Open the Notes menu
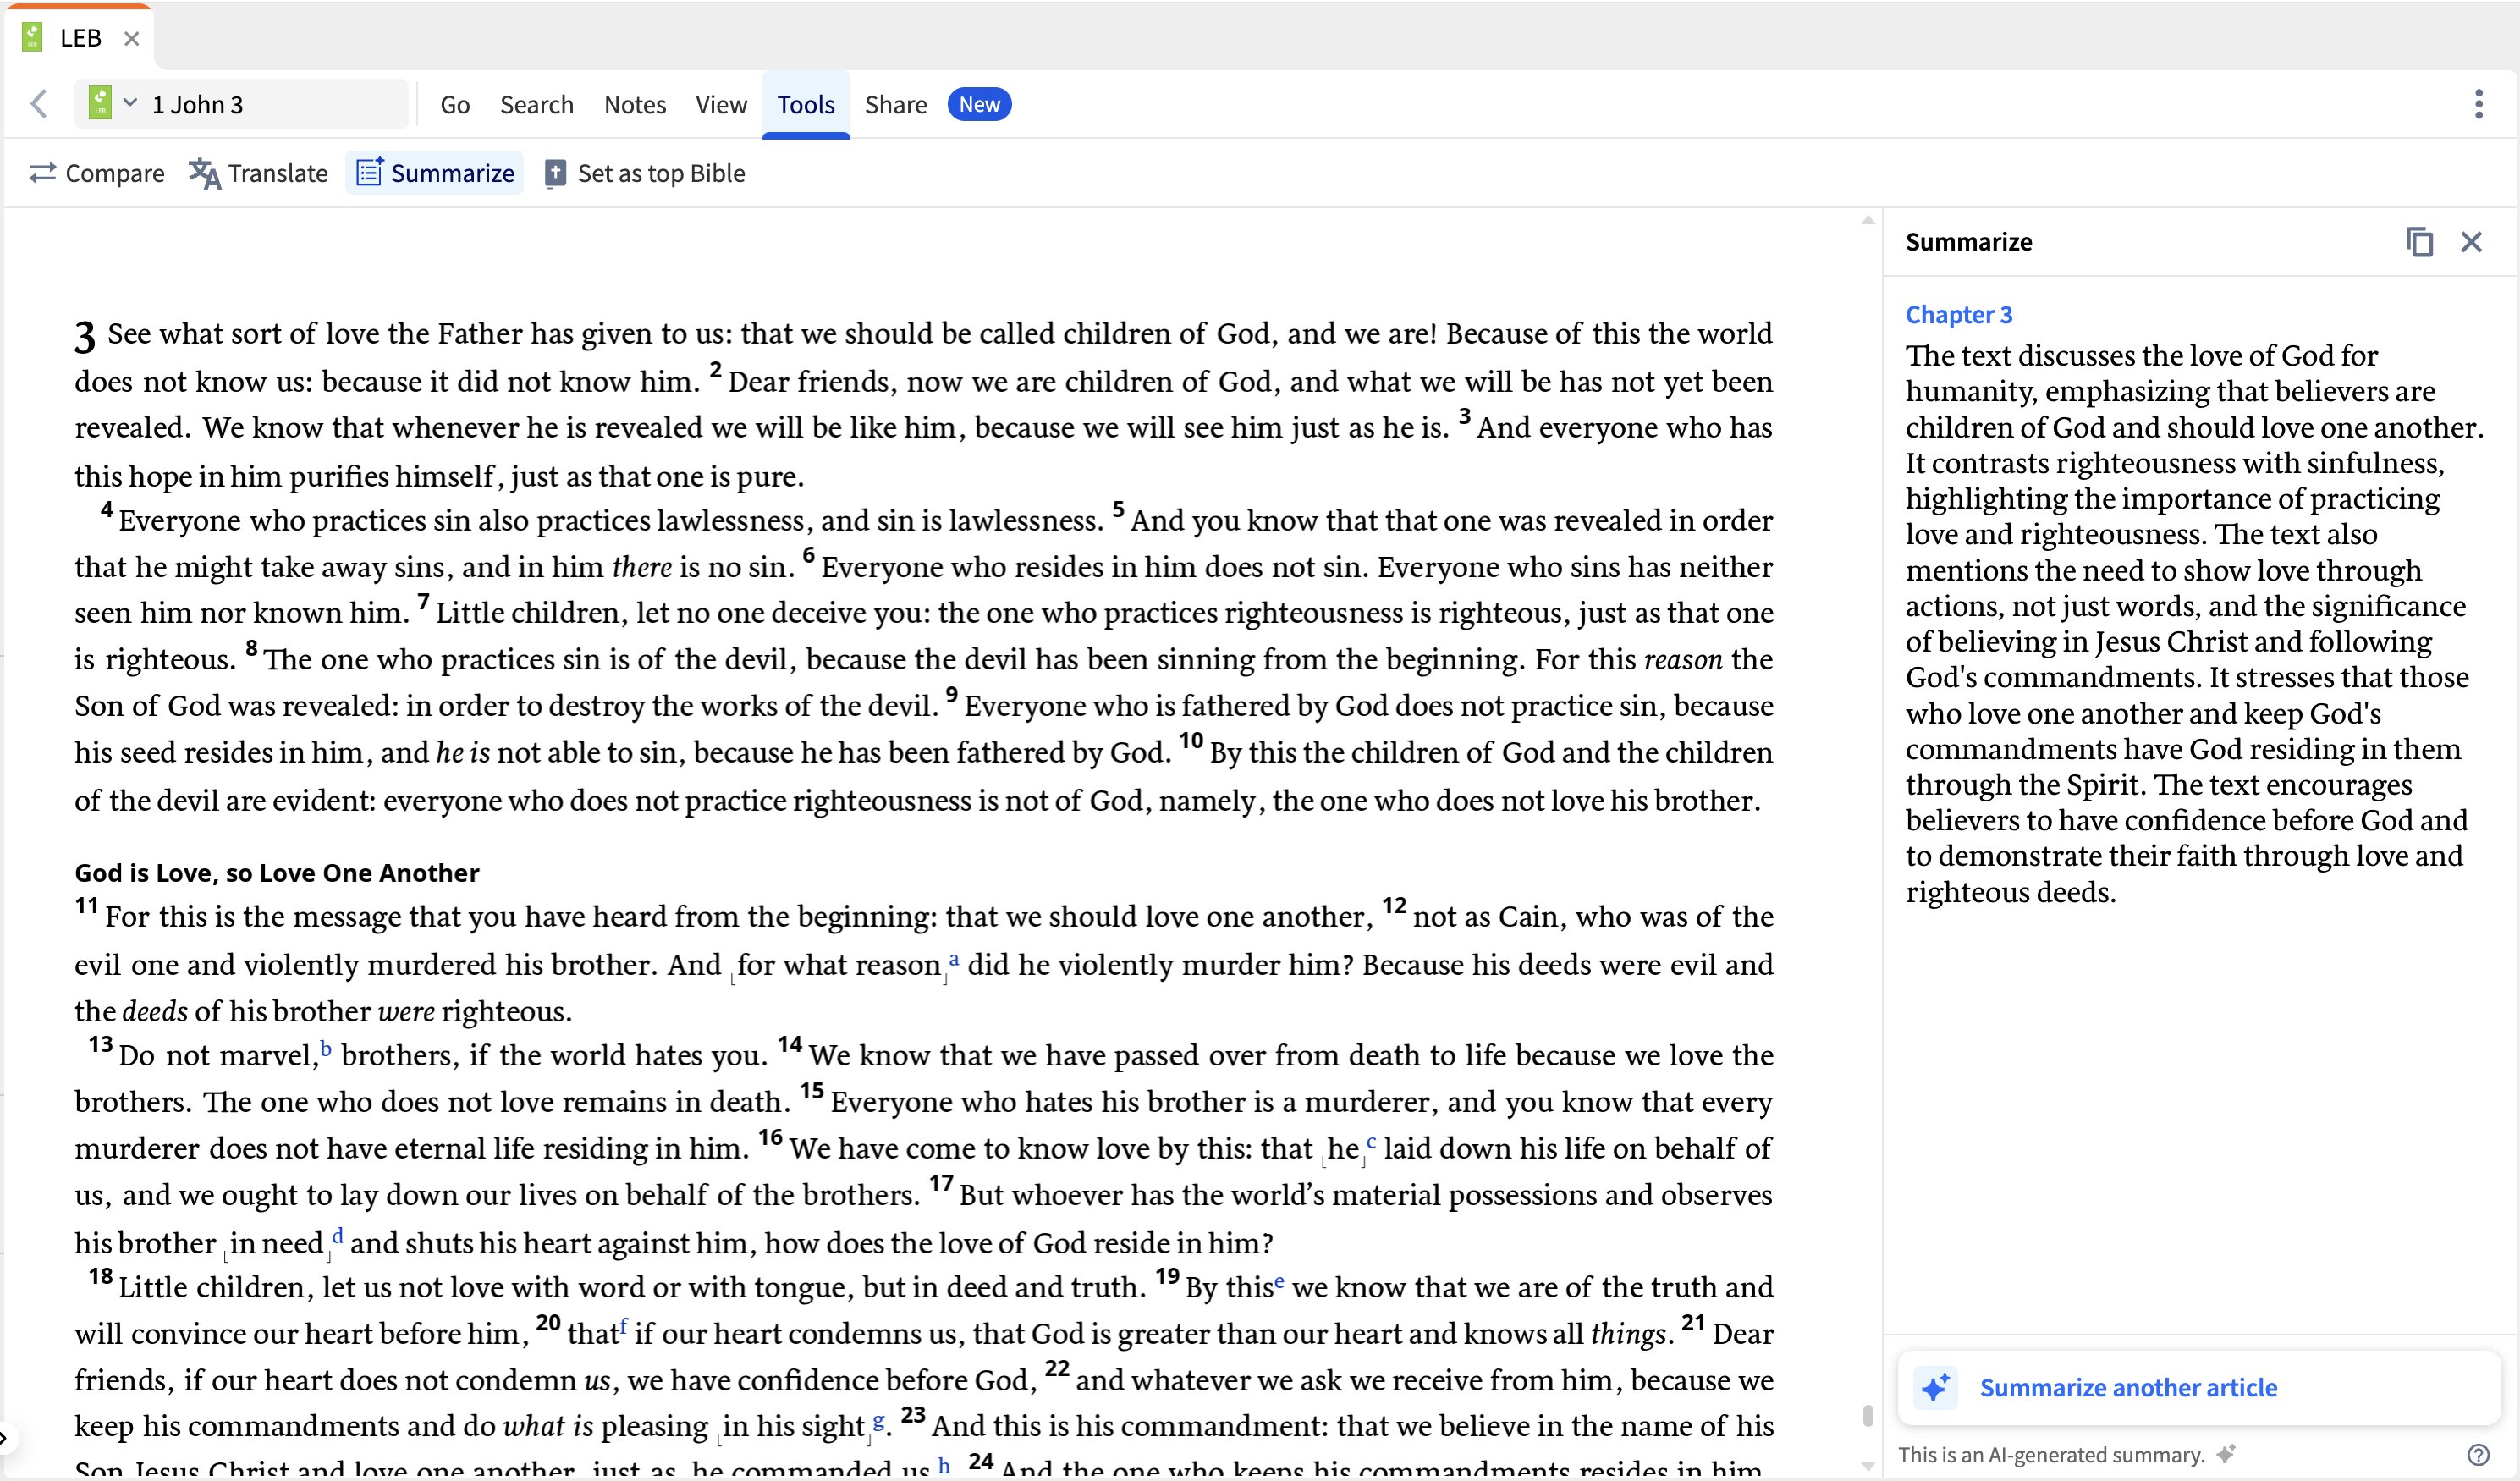 point(635,105)
